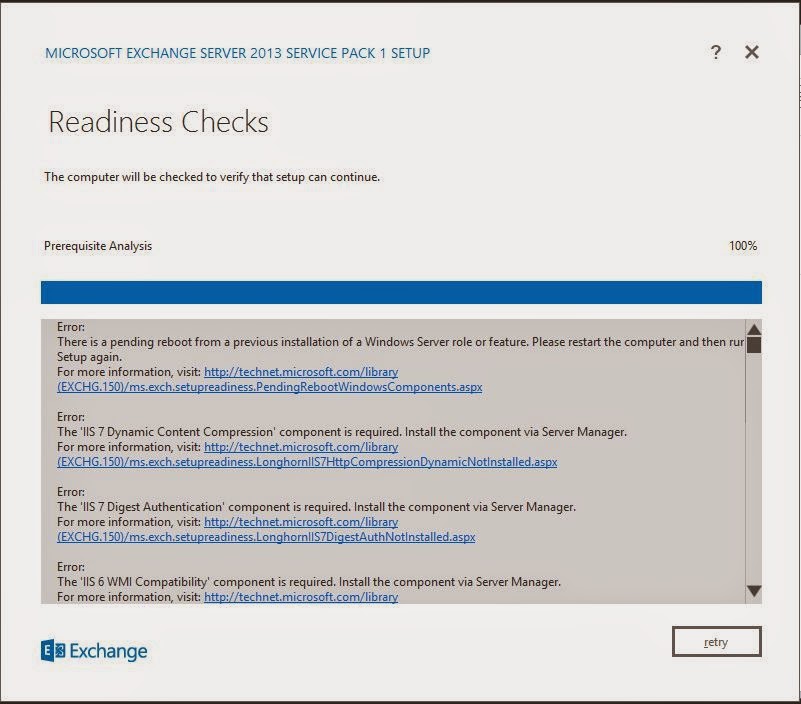Screen dimensions: 801x704
Task: Click the Prerequisite Analysis progress bar
Action: click(401, 292)
